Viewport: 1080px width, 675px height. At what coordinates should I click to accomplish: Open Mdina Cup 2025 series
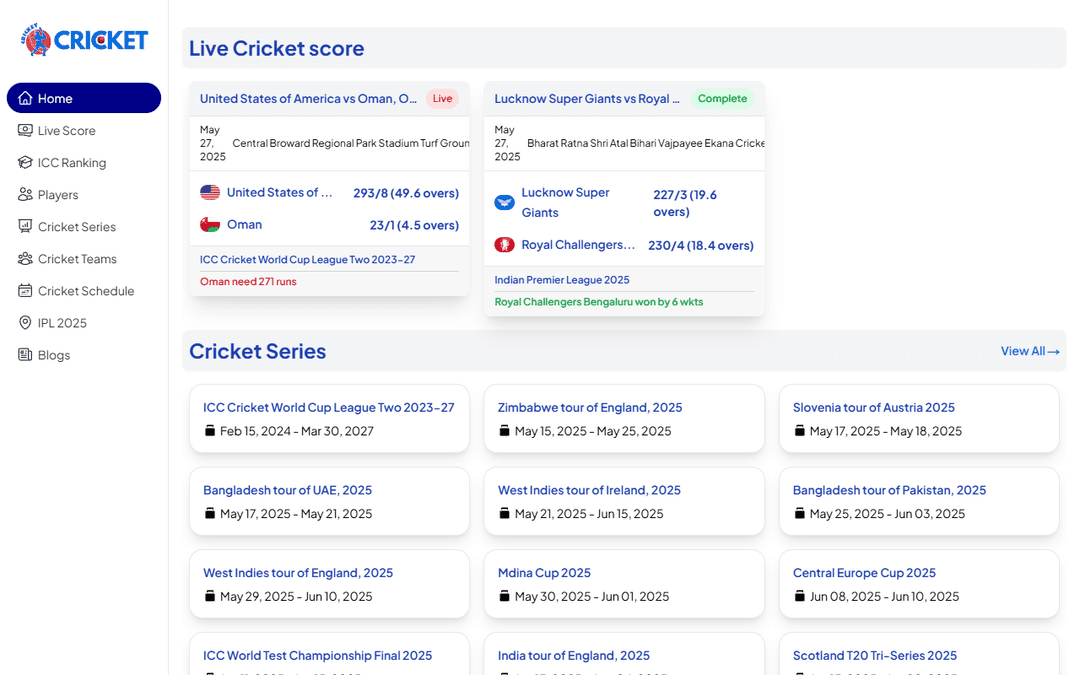tap(544, 572)
